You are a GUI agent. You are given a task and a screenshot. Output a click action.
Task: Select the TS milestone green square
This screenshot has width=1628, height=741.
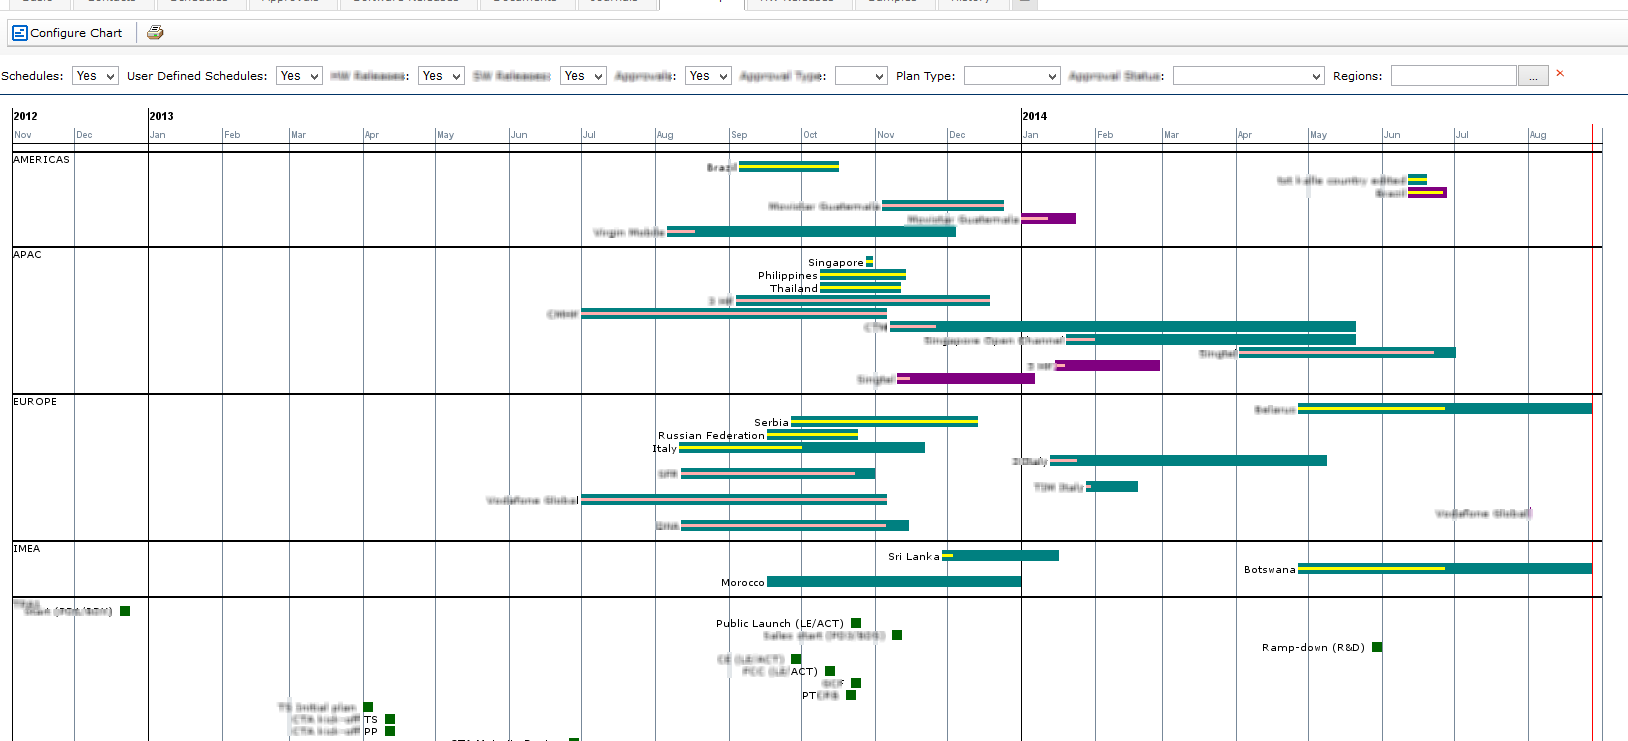[390, 719]
